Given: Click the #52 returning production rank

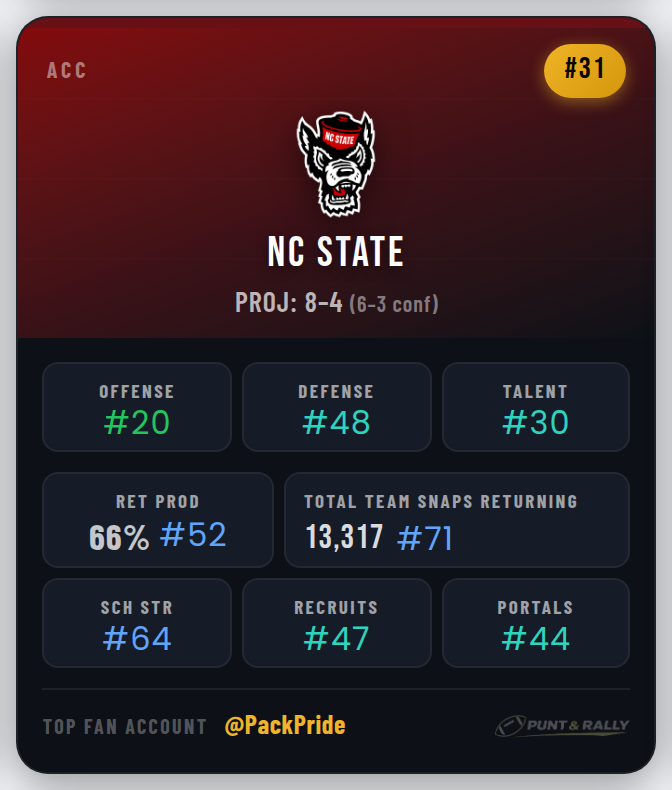Looking at the screenshot, I should [x=193, y=534].
